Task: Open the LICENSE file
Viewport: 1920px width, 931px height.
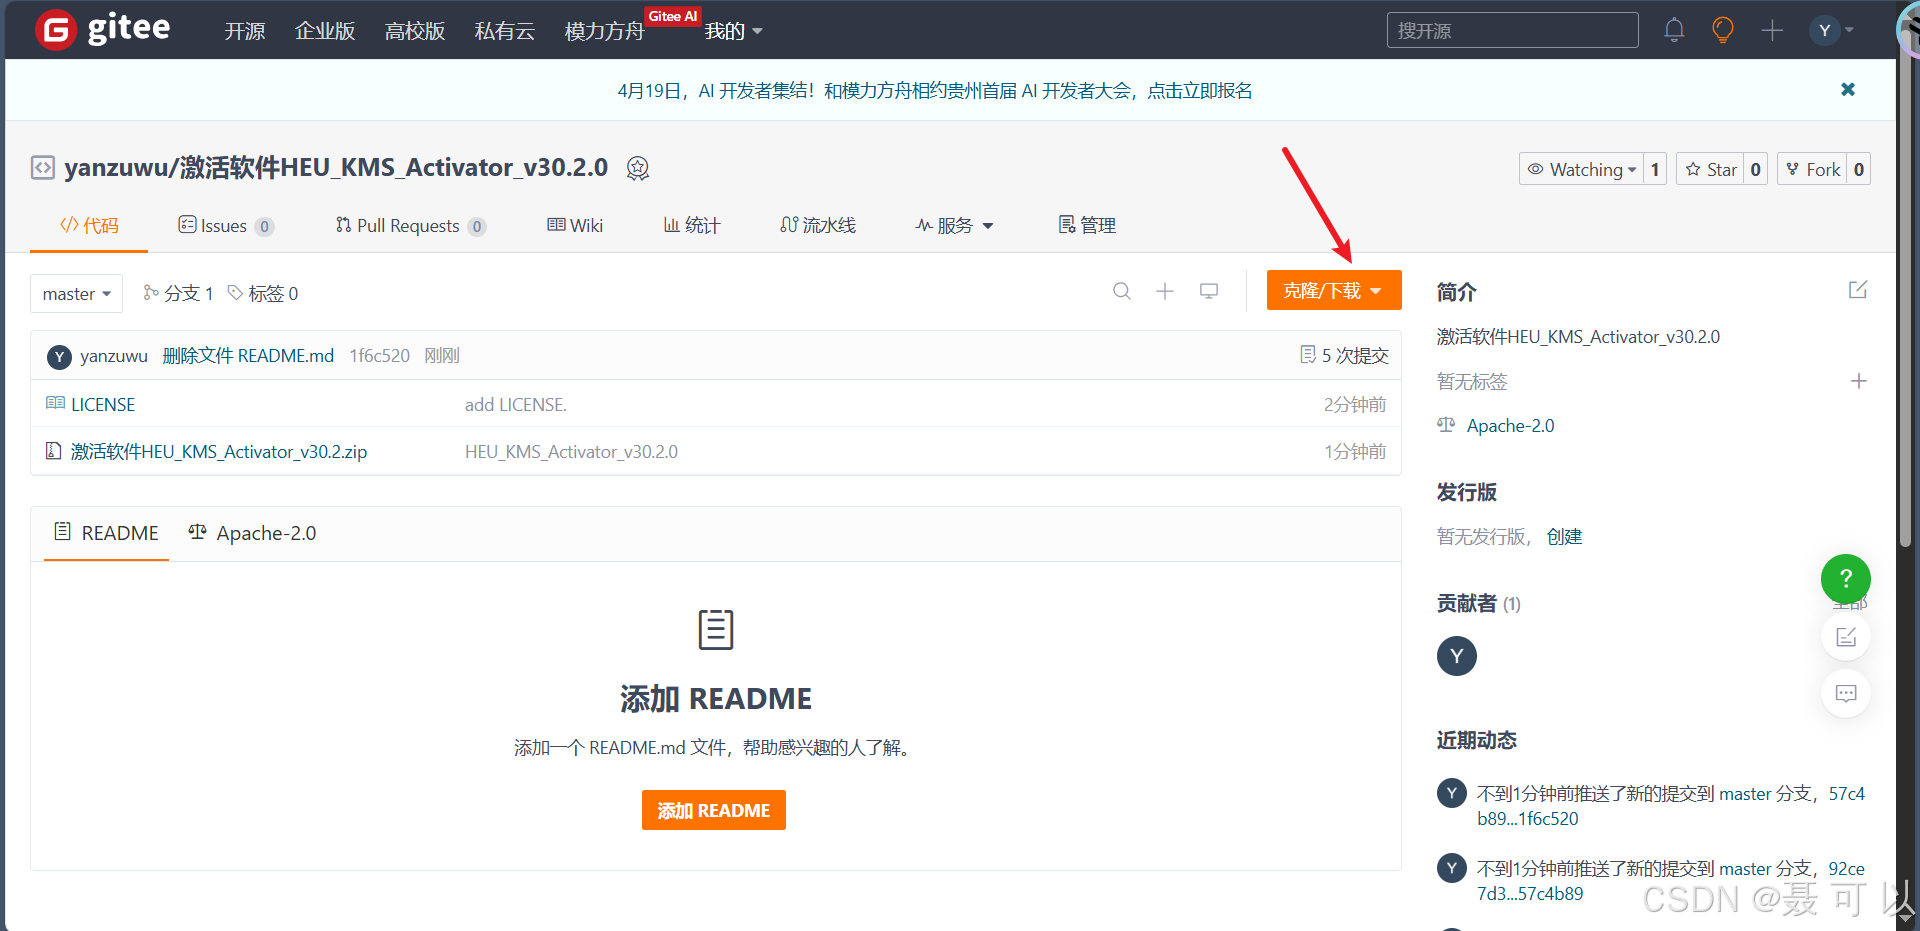Action: coord(103,404)
